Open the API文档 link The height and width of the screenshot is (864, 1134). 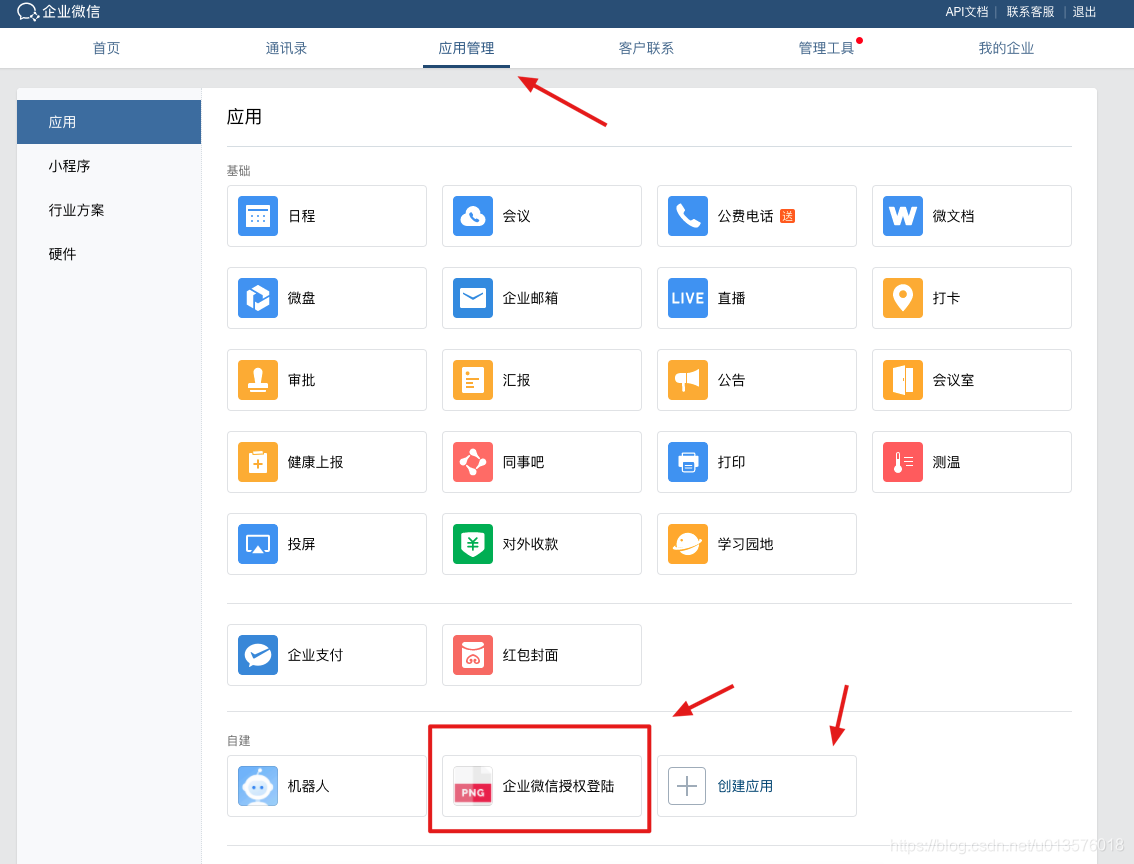pos(967,12)
